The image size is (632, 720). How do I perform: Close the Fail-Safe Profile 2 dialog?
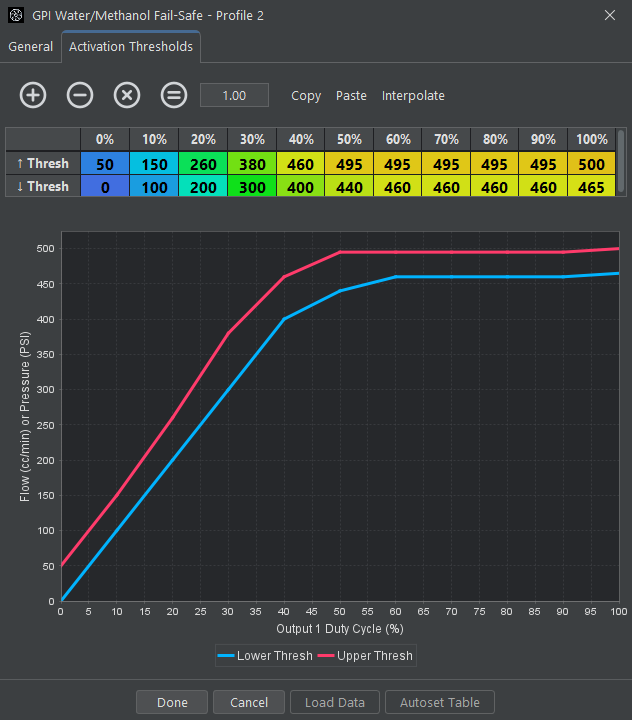point(610,15)
